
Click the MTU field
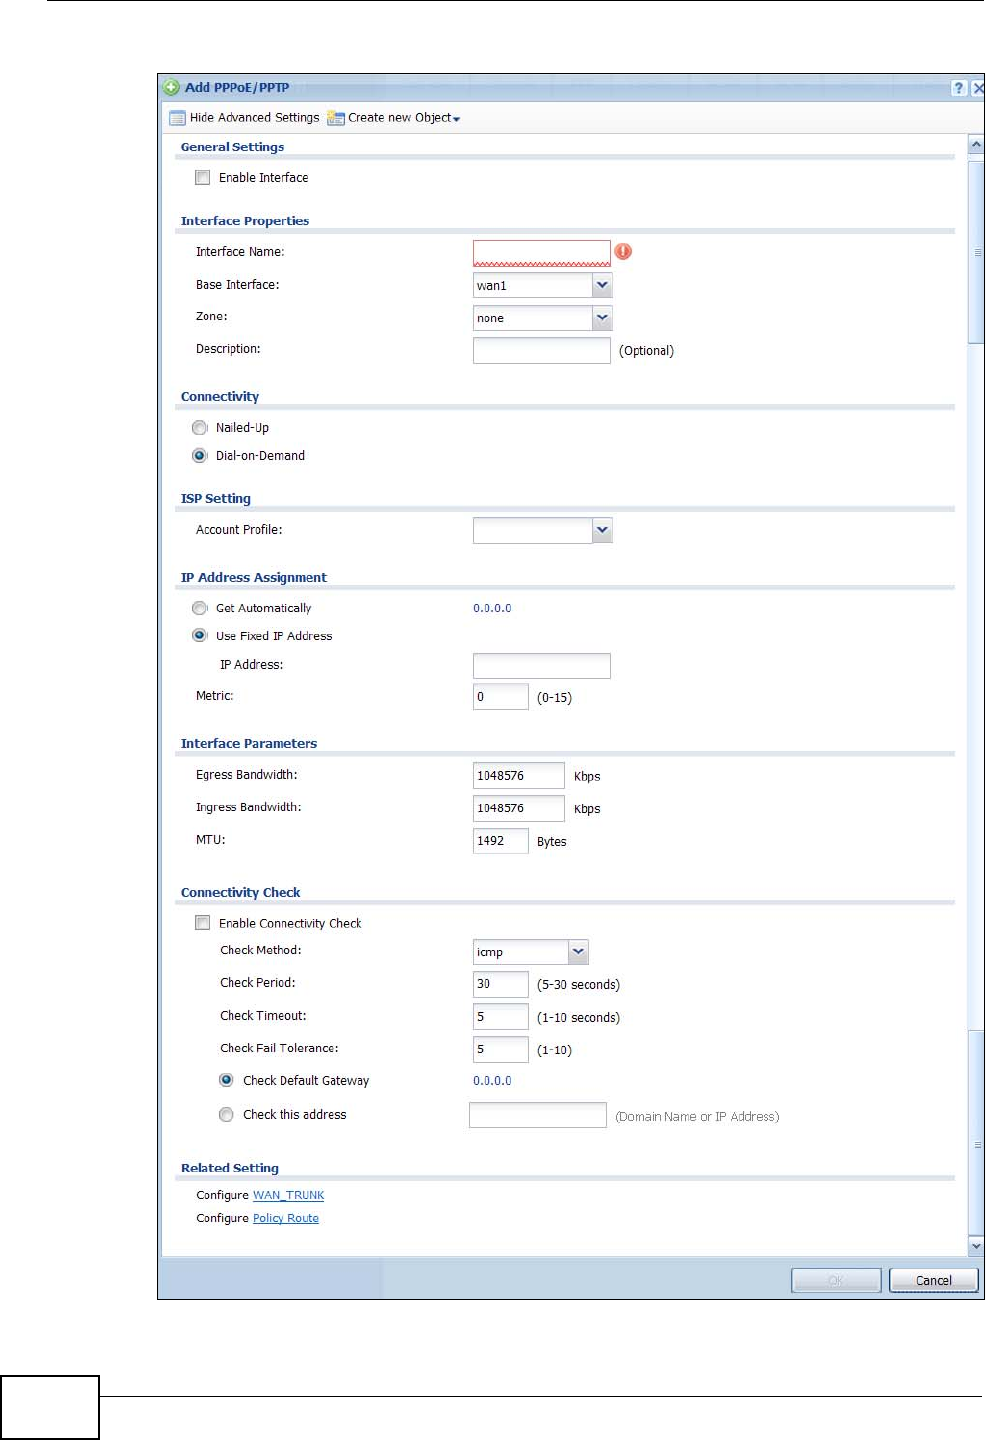point(501,840)
